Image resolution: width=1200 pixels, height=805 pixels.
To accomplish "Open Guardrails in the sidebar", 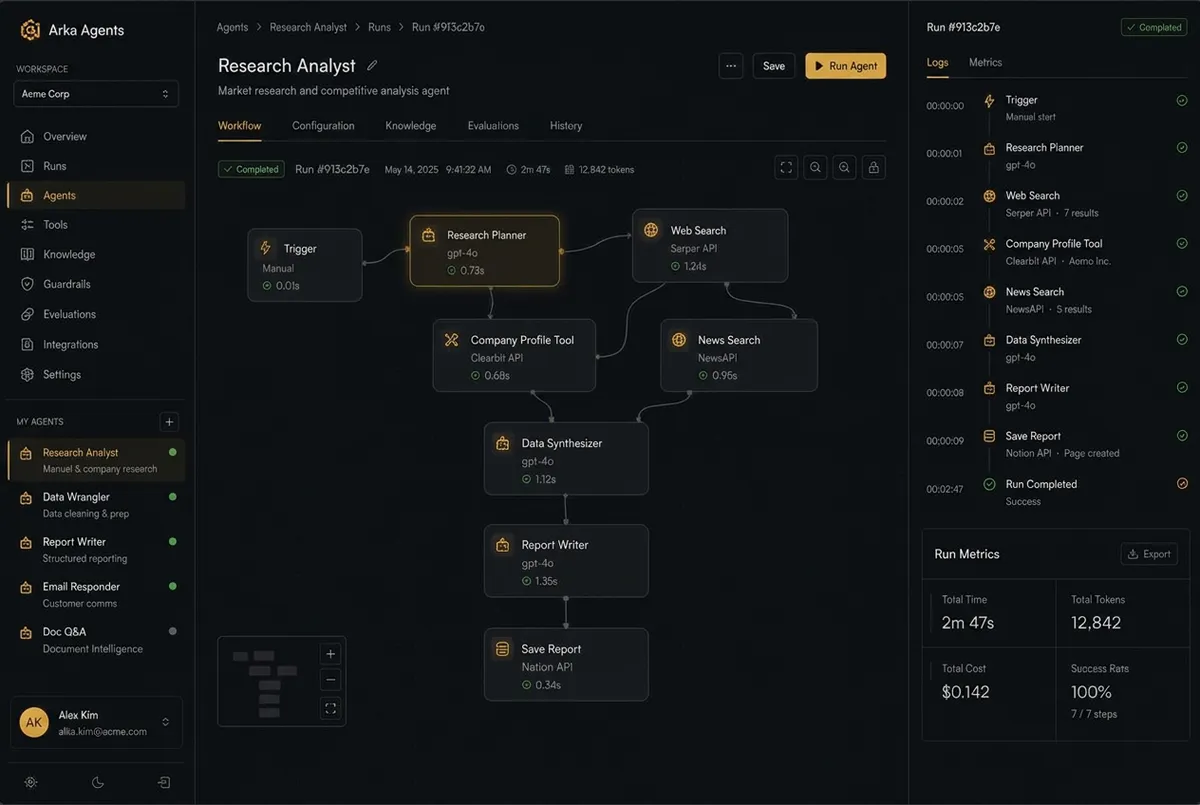I will 96,284.
